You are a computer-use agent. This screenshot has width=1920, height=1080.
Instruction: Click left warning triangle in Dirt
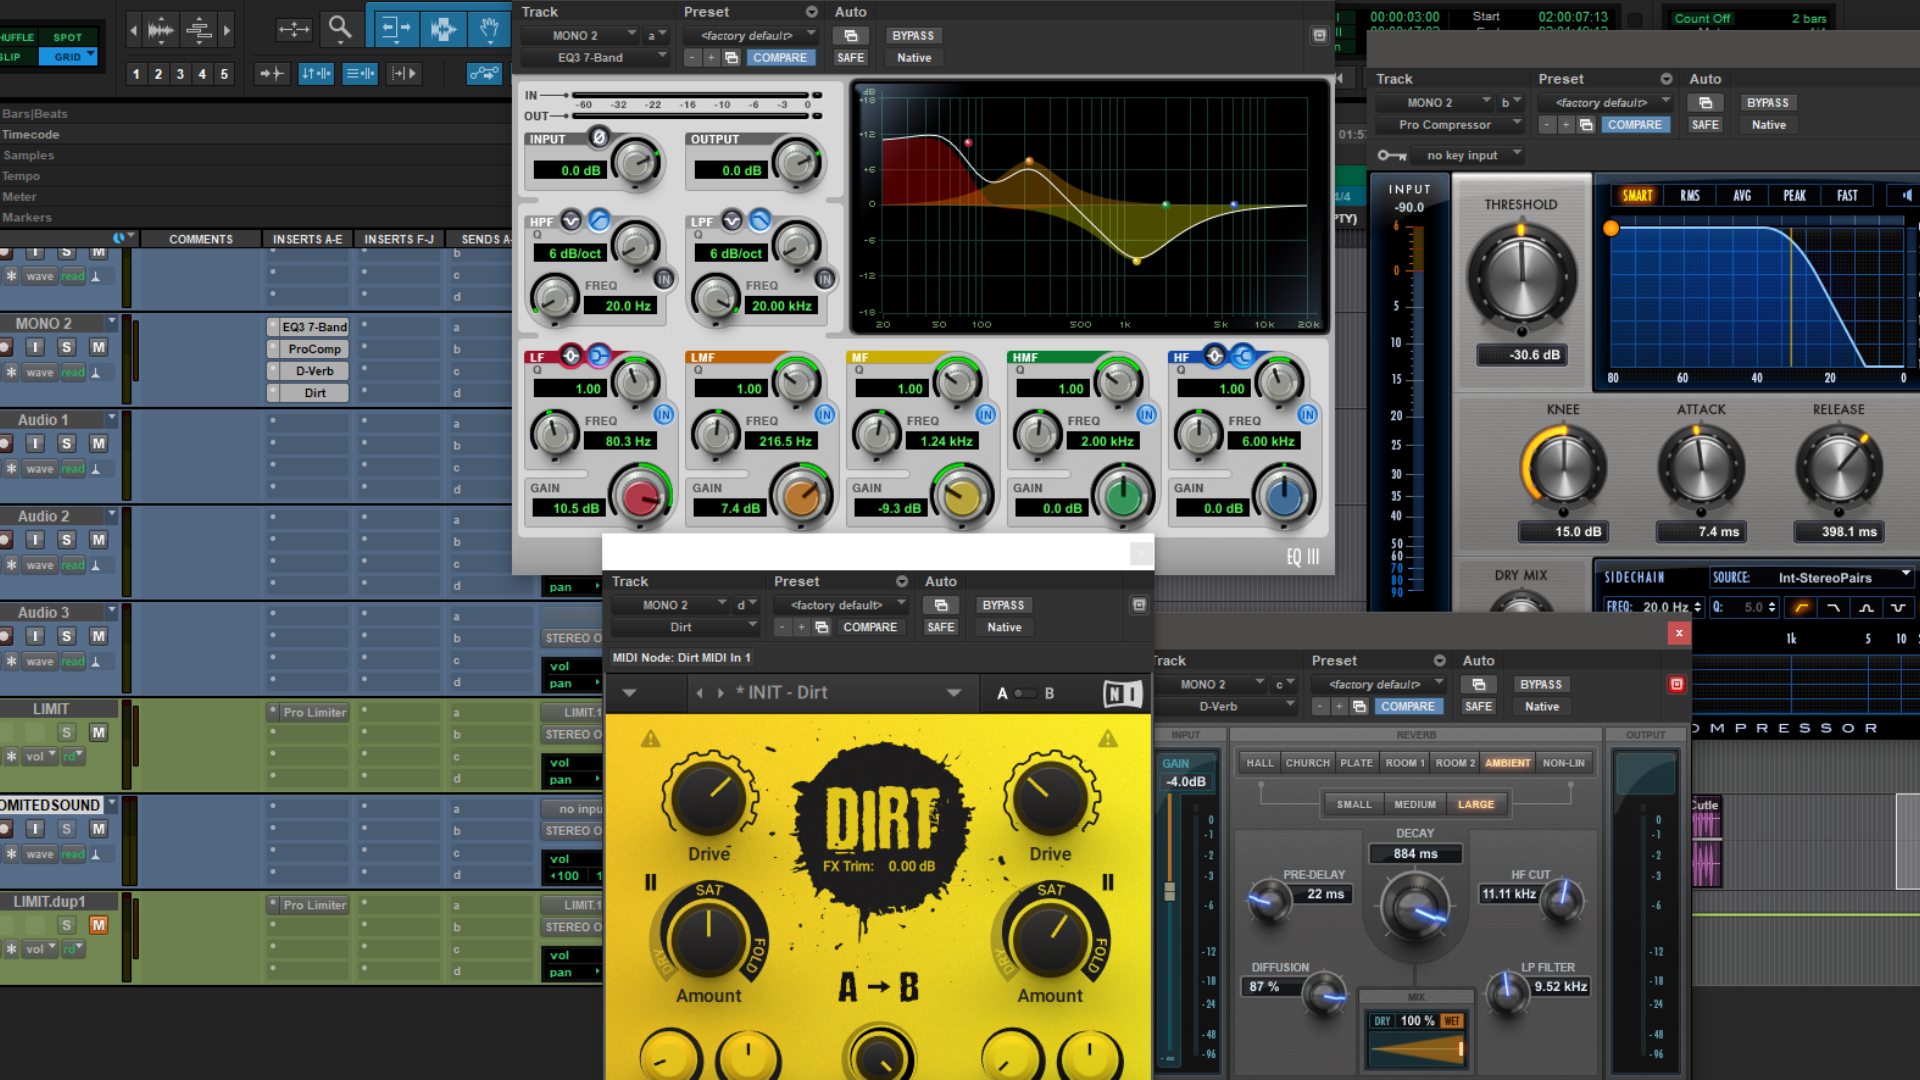coord(651,739)
